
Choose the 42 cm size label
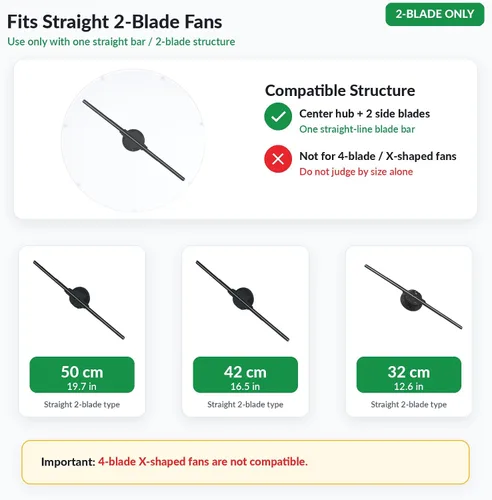(245, 375)
